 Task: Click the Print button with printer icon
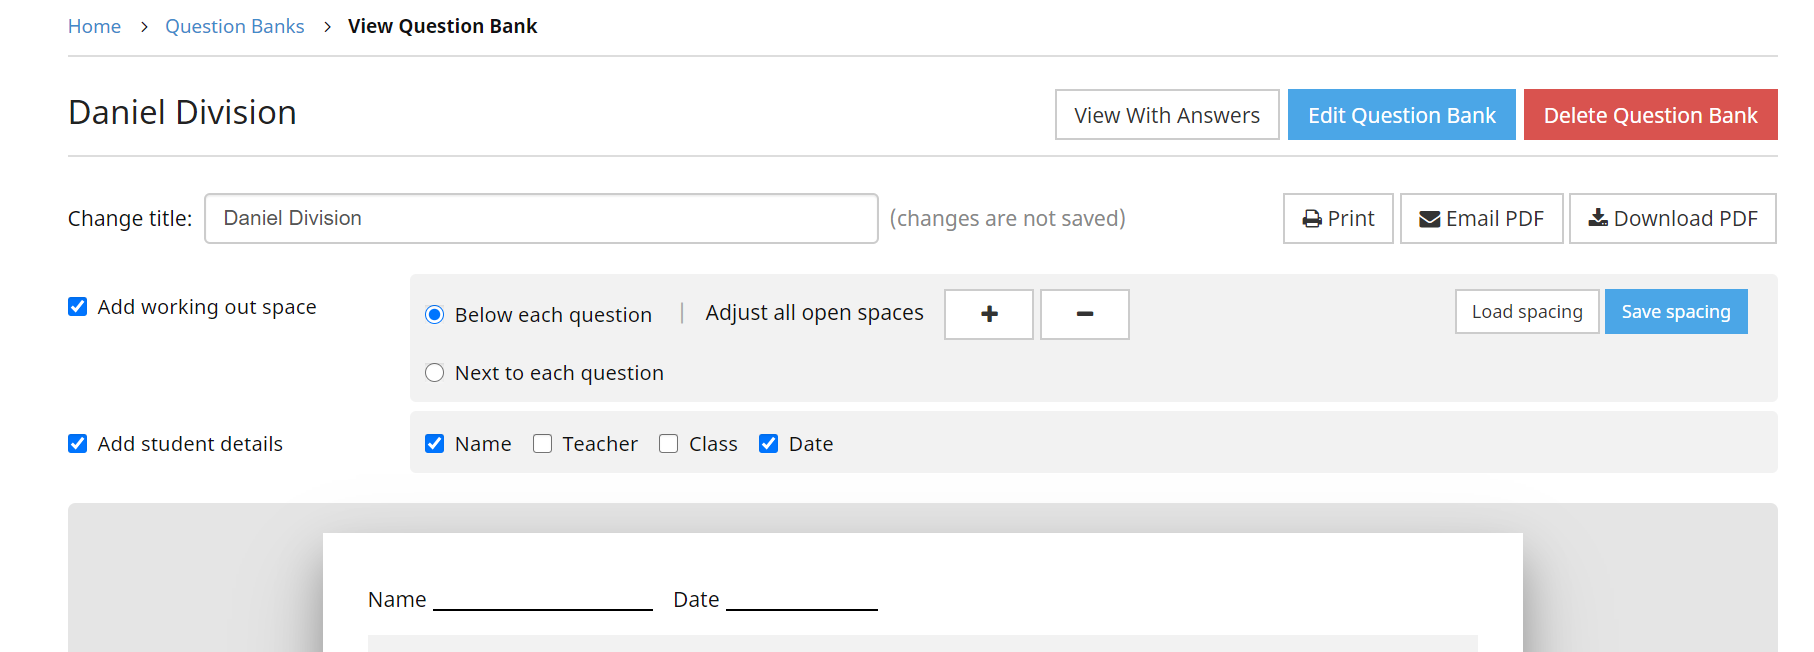pos(1337,218)
